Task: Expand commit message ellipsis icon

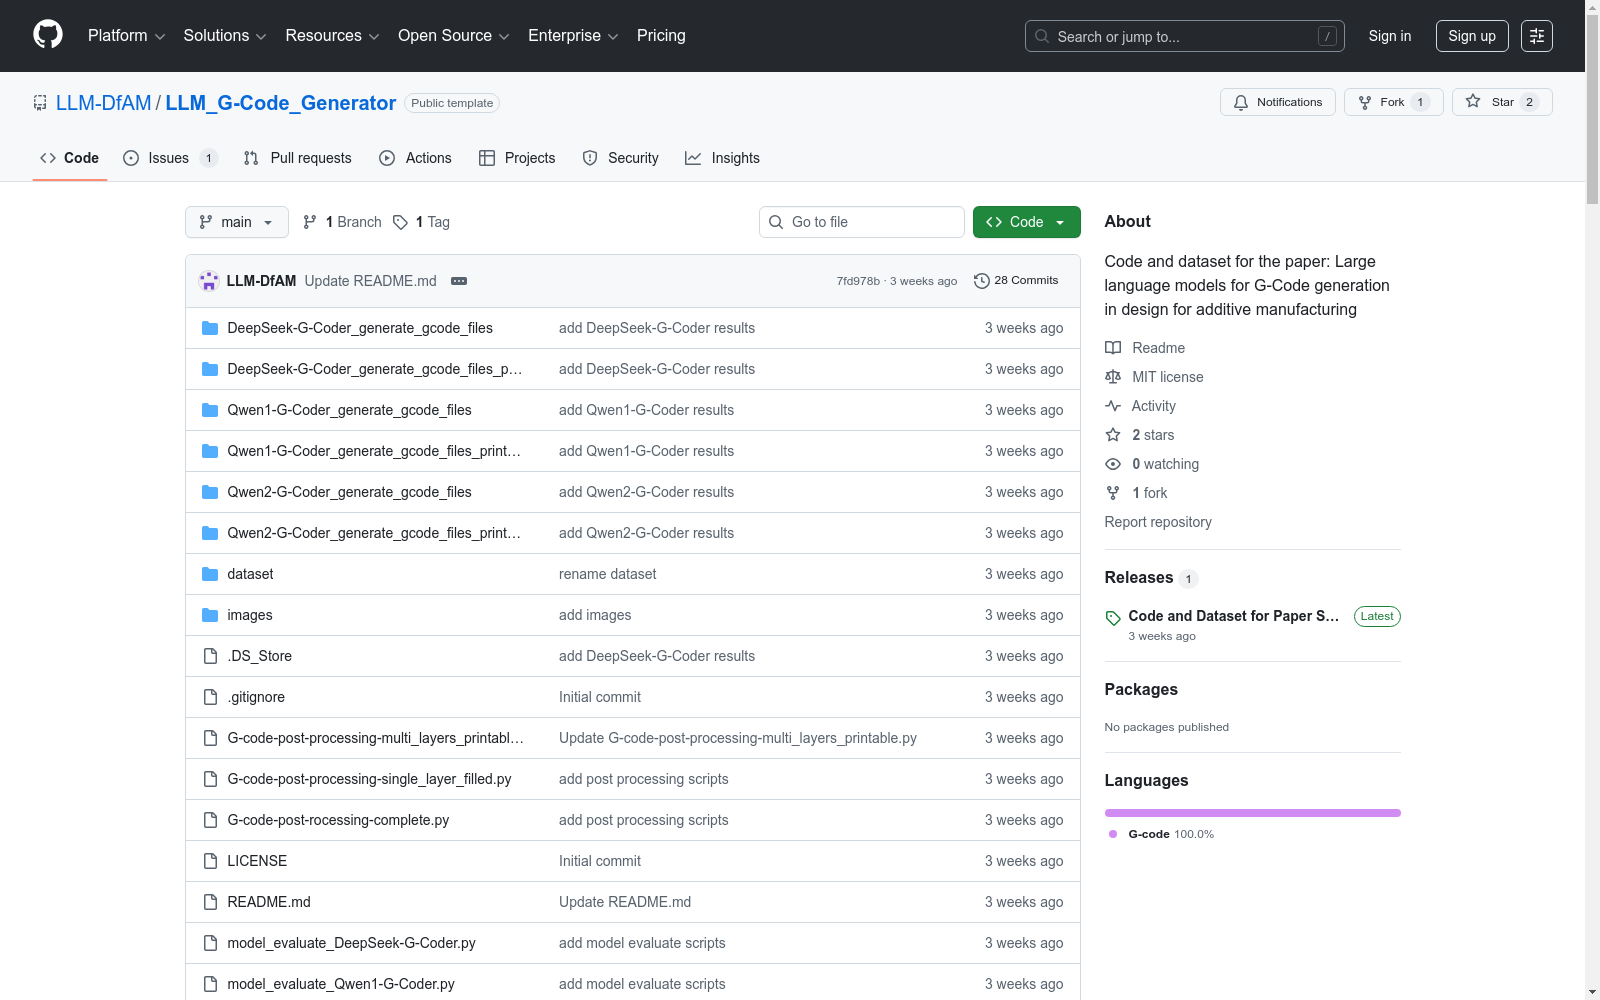Action: [x=459, y=281]
